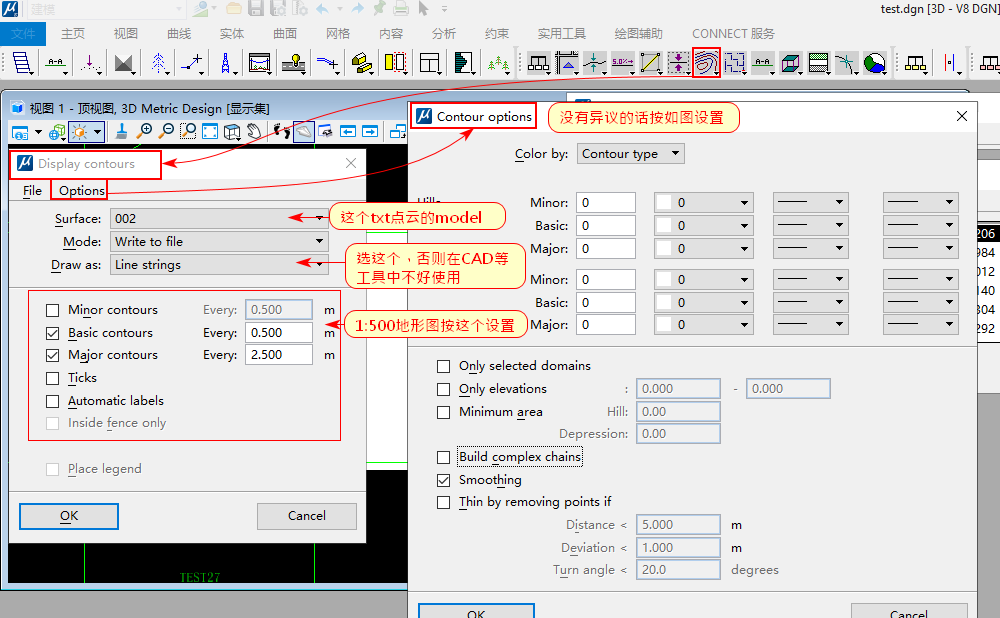Select the colored sphere pie icon
1000x618 pixels.
point(874,63)
